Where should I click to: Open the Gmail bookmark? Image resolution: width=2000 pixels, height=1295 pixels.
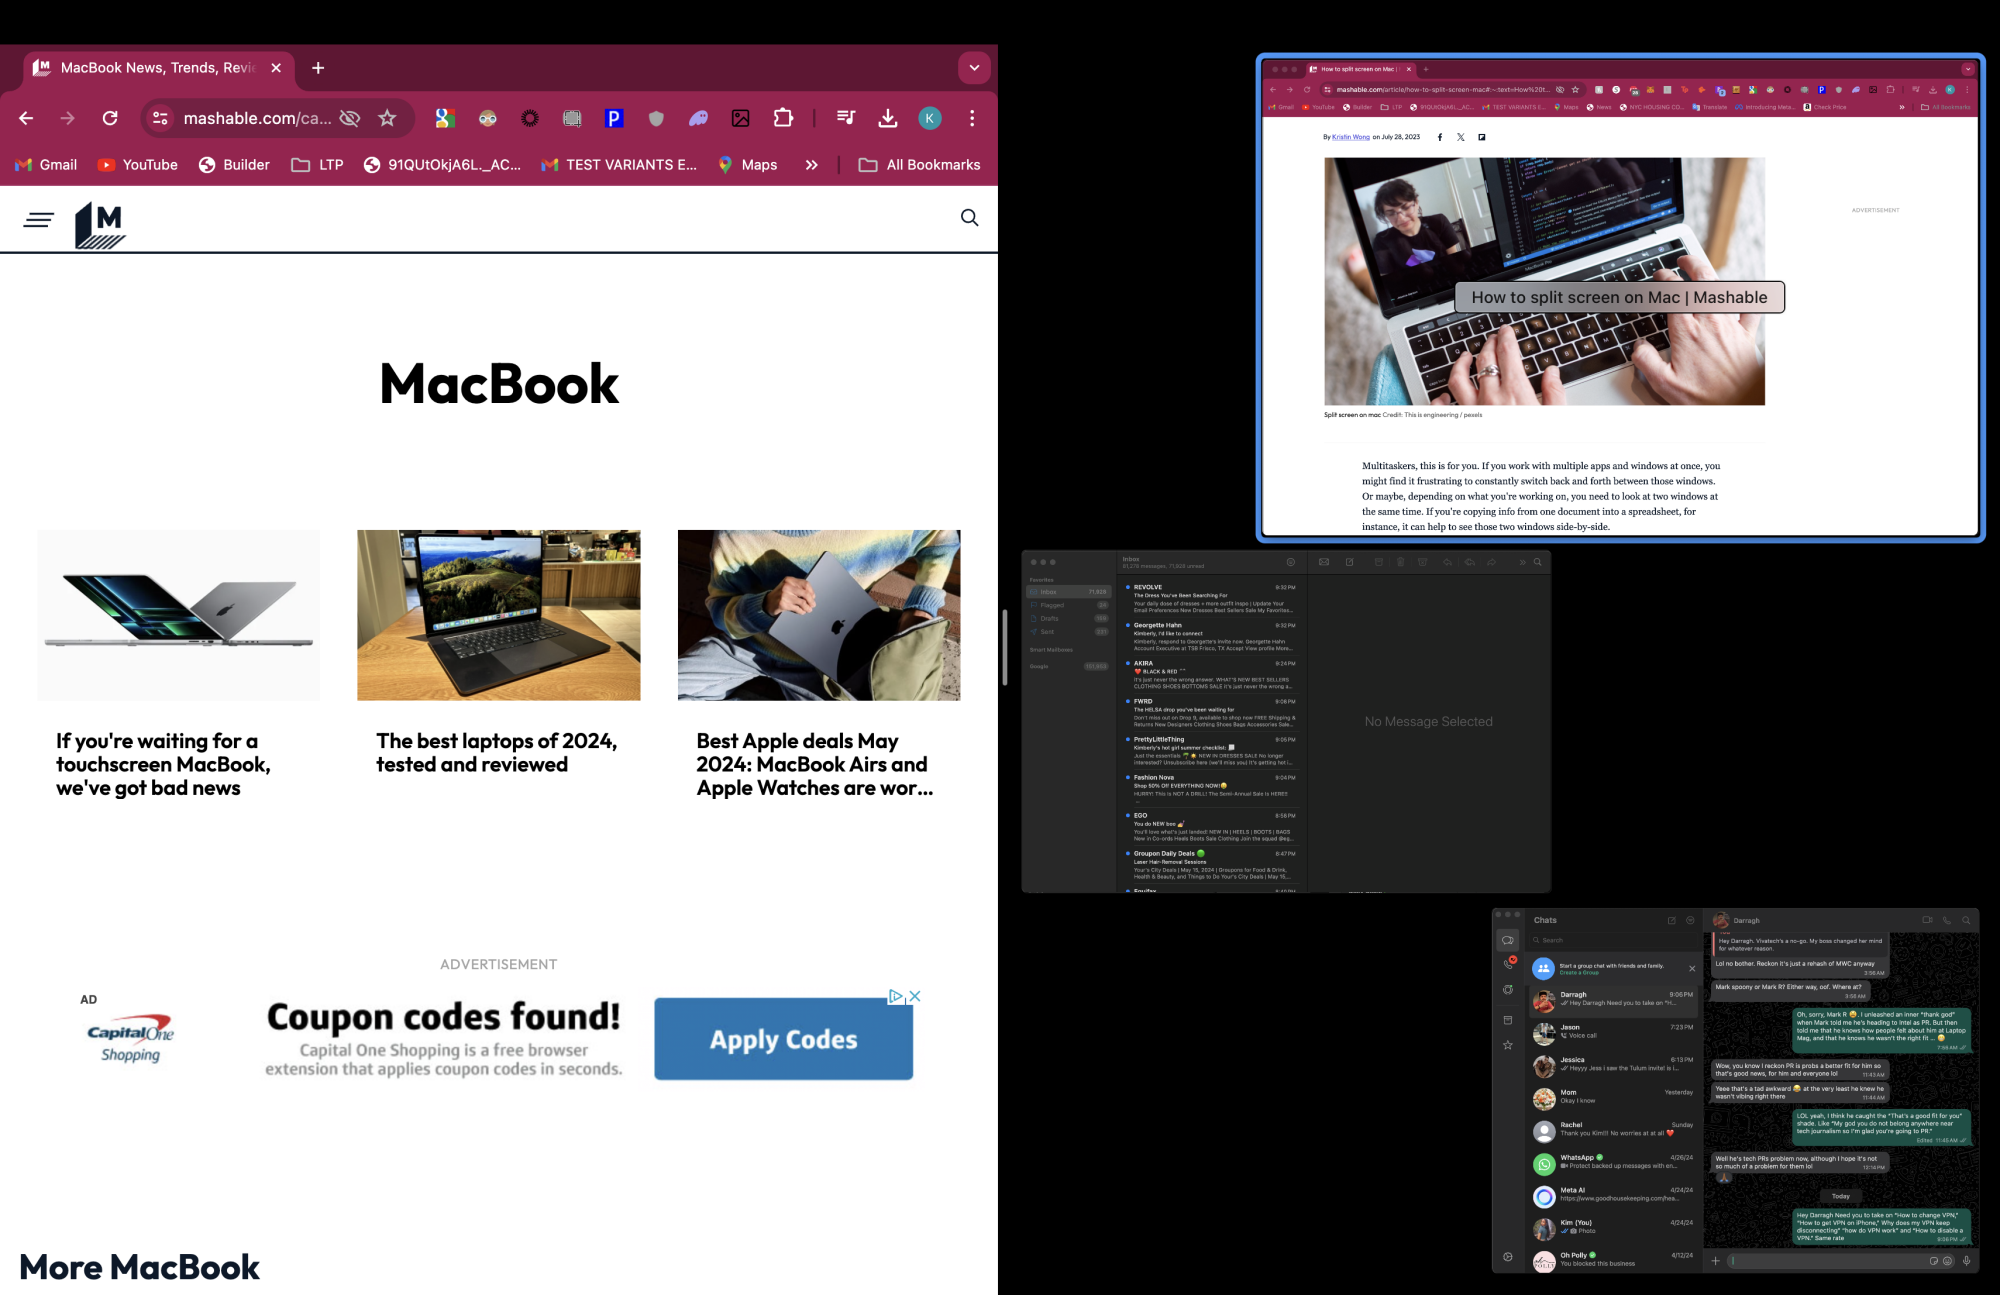pyautogui.click(x=46, y=165)
